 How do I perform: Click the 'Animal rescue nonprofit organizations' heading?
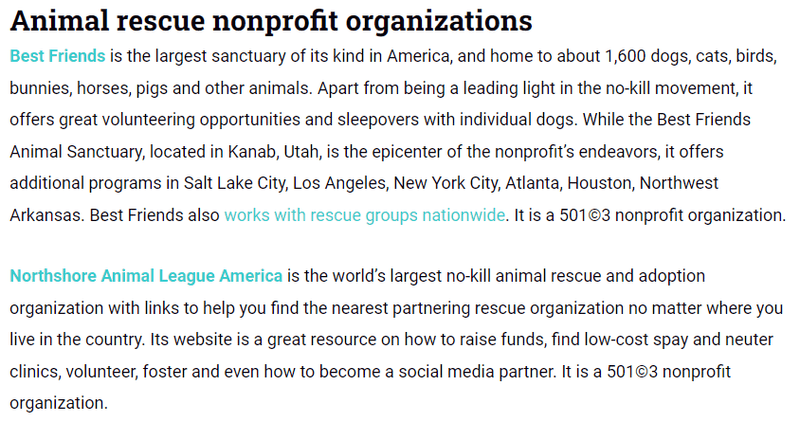[271, 20]
